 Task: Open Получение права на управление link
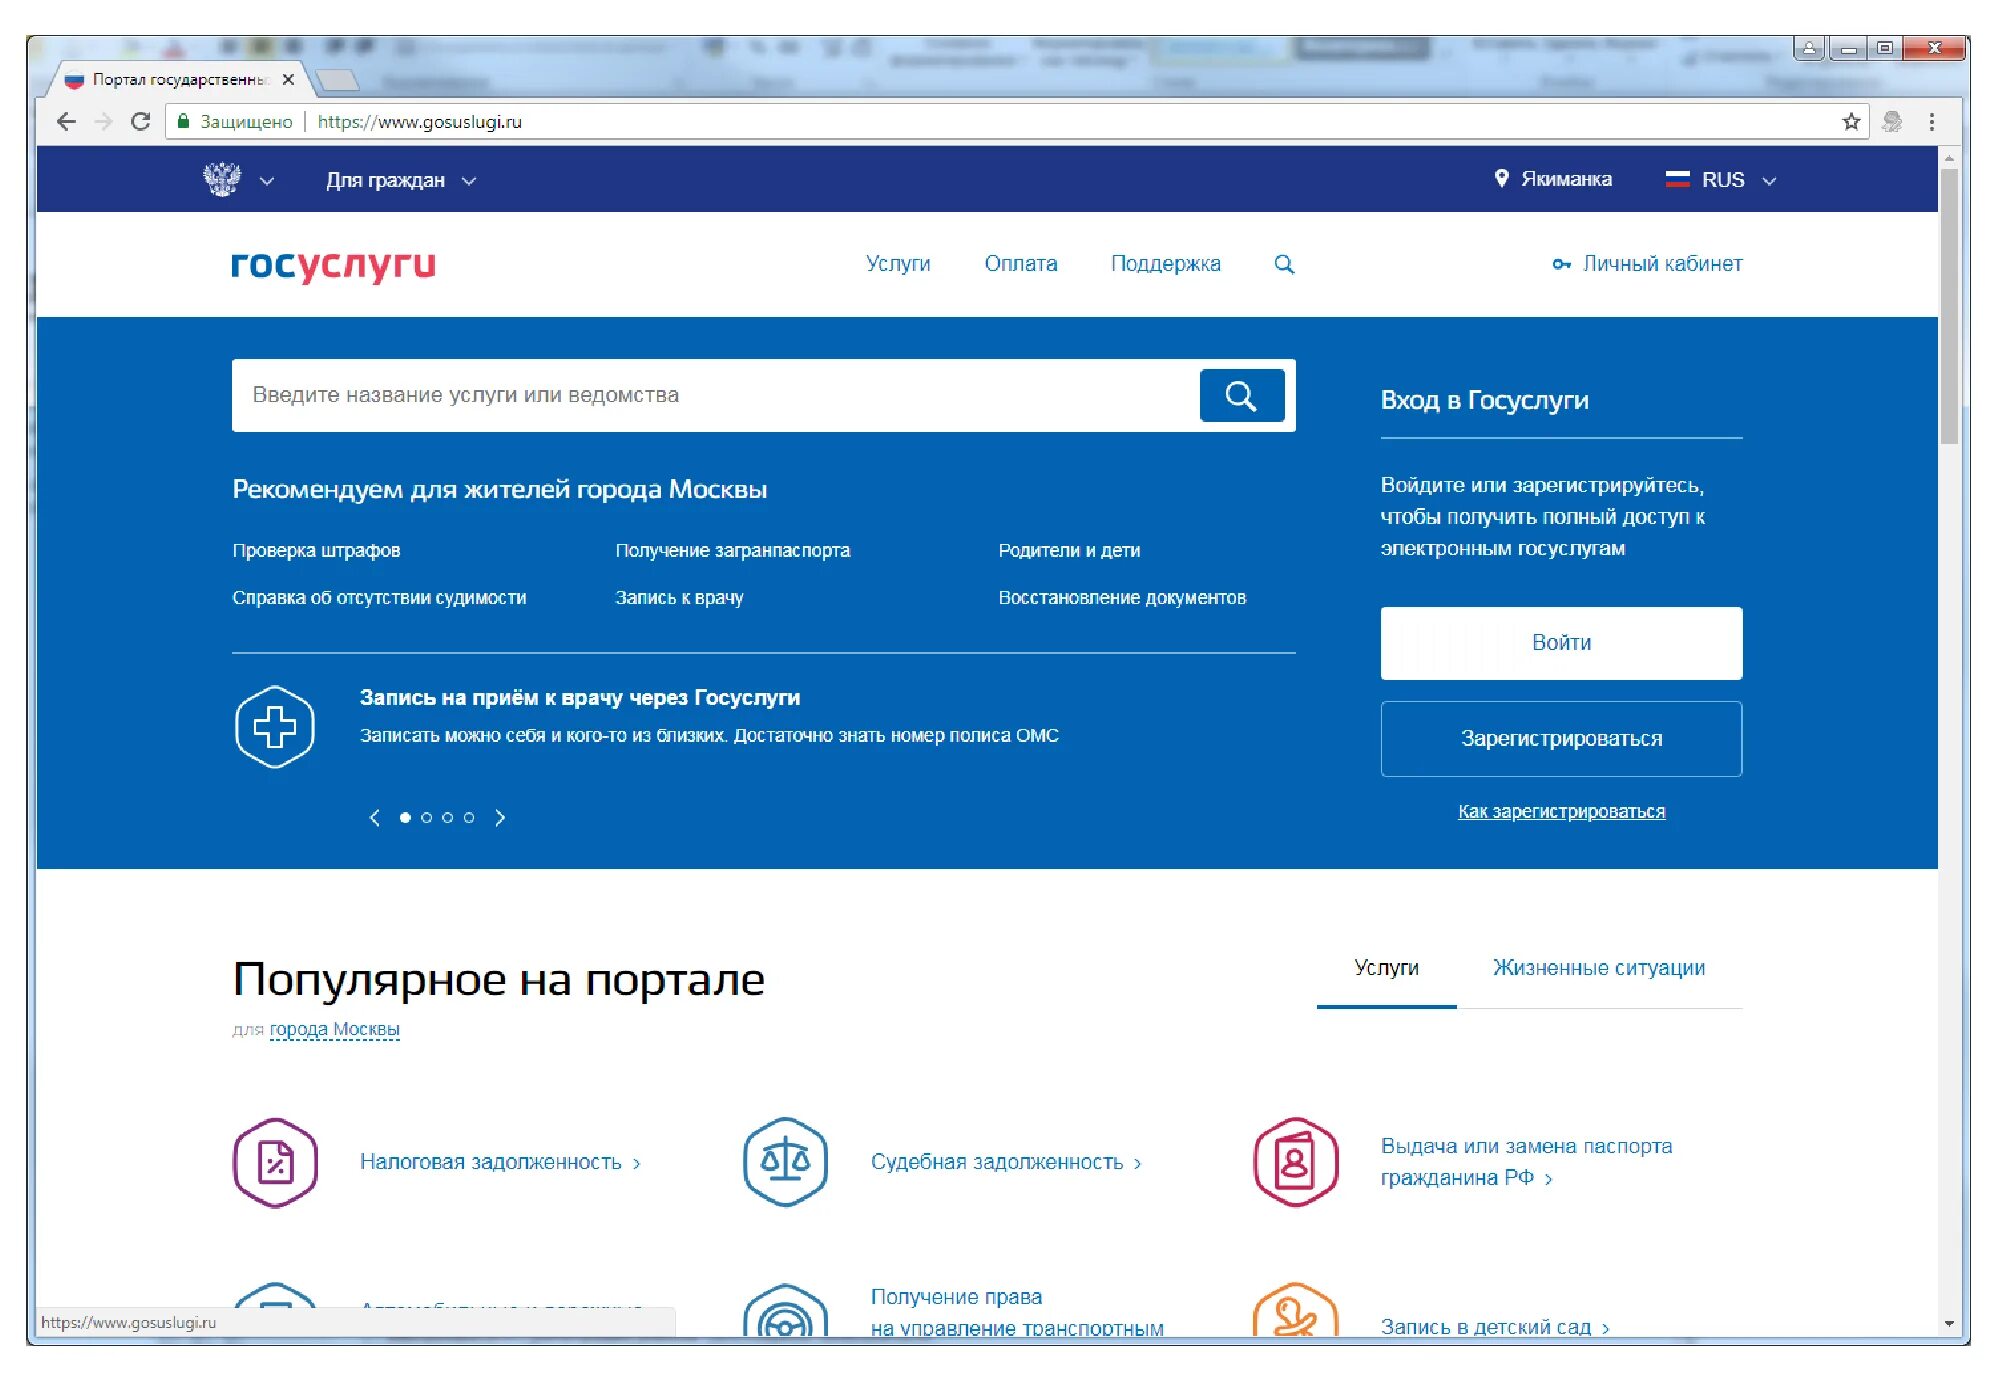pos(1017,1312)
